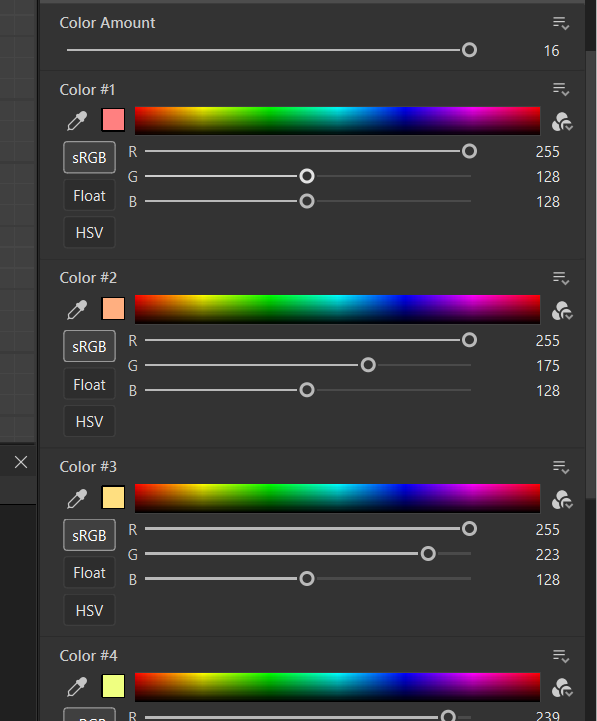Switch Color #1 to Float mode

89,195
